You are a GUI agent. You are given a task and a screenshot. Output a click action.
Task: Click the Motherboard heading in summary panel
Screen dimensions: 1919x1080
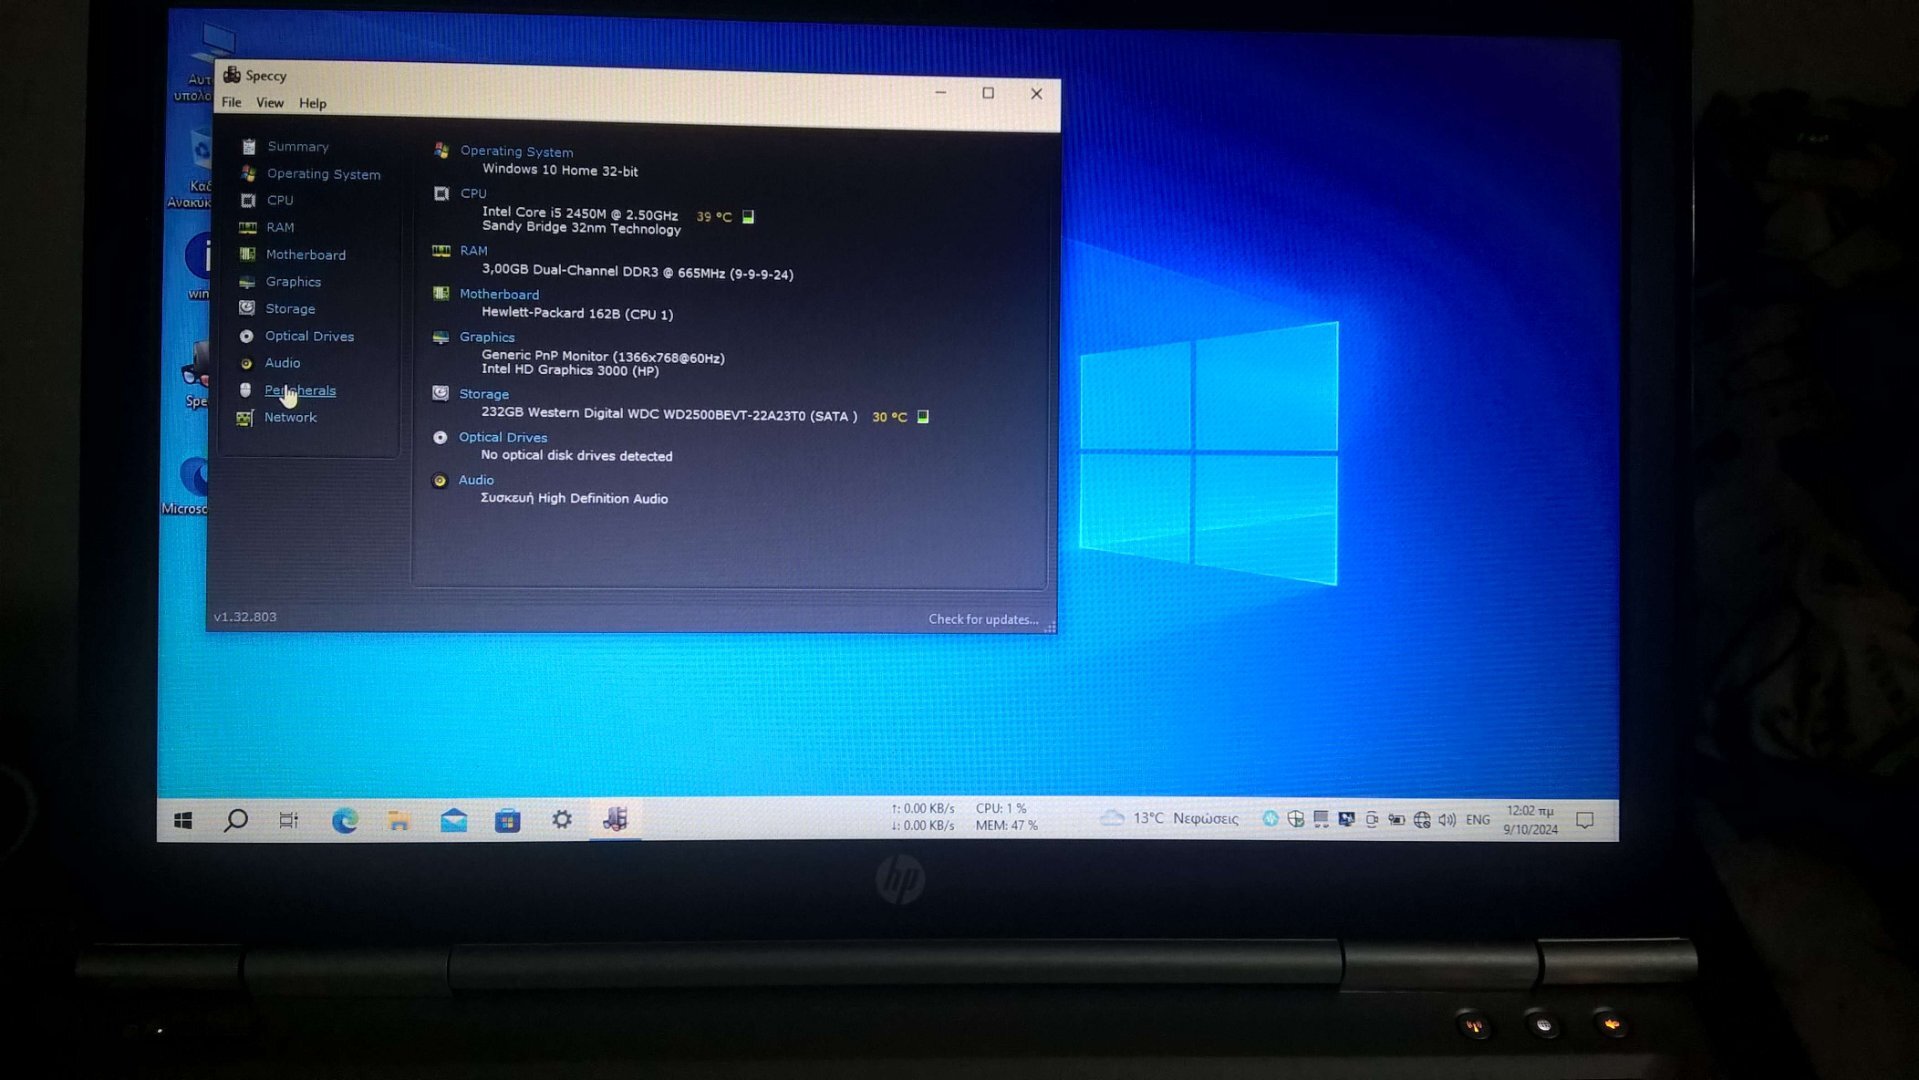(499, 294)
